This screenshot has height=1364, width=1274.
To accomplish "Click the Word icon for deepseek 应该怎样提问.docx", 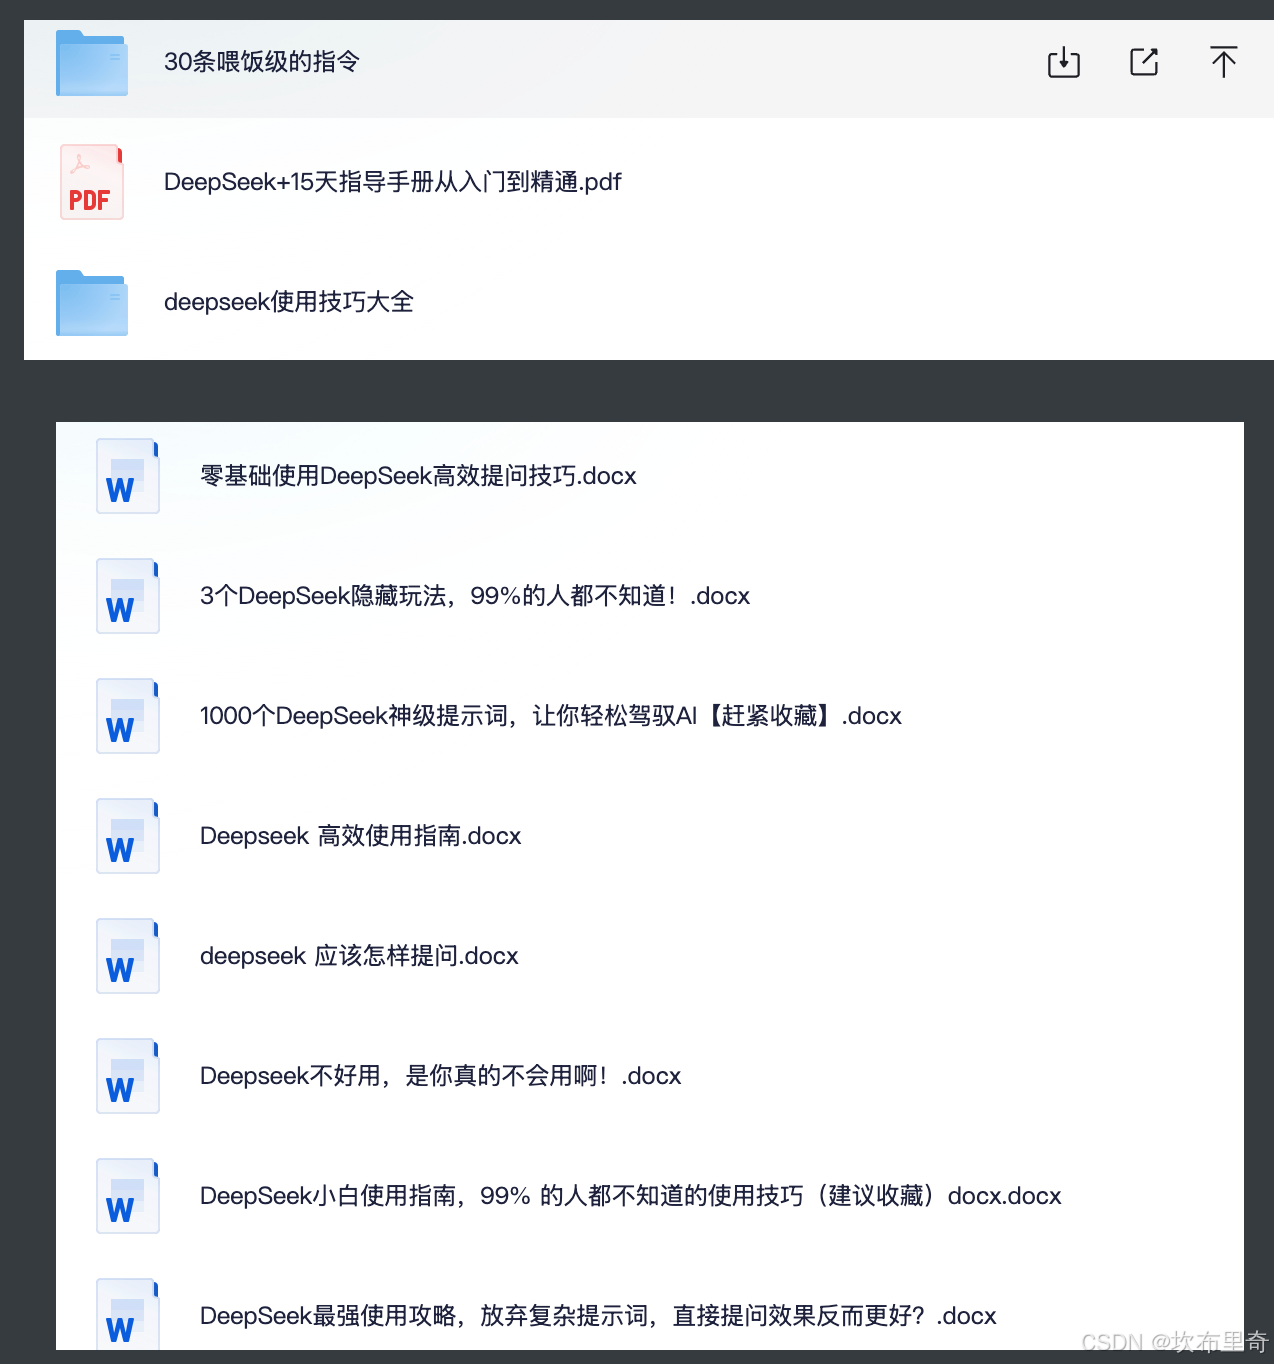I will click(x=128, y=956).
